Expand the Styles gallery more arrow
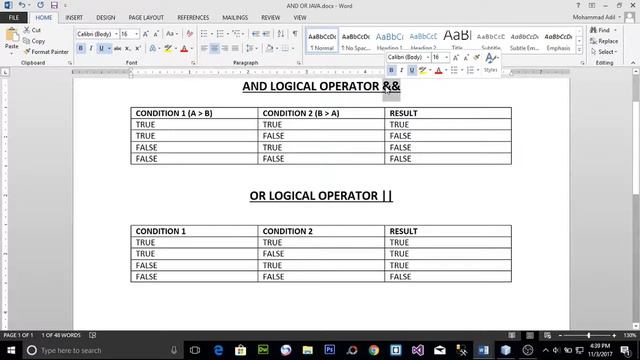The width and height of the screenshot is (640, 360). (580, 50)
